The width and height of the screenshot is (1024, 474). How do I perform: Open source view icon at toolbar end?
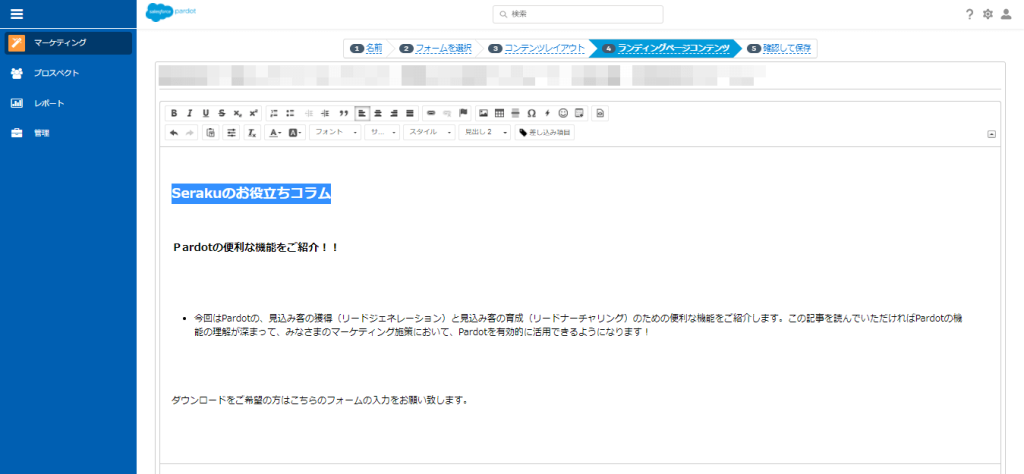[600, 113]
